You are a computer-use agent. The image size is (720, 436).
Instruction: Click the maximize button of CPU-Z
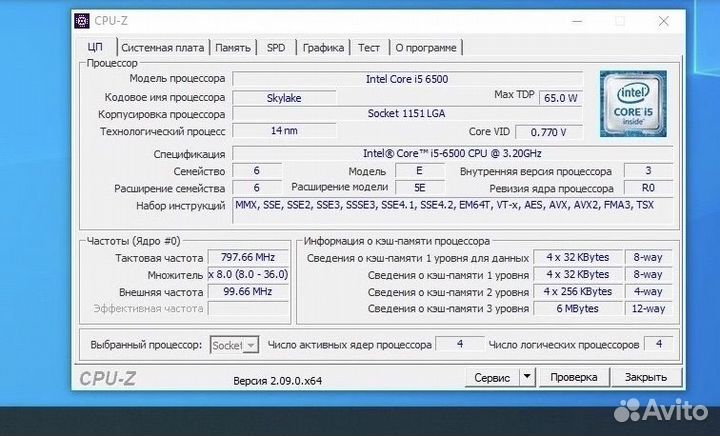(x=620, y=21)
